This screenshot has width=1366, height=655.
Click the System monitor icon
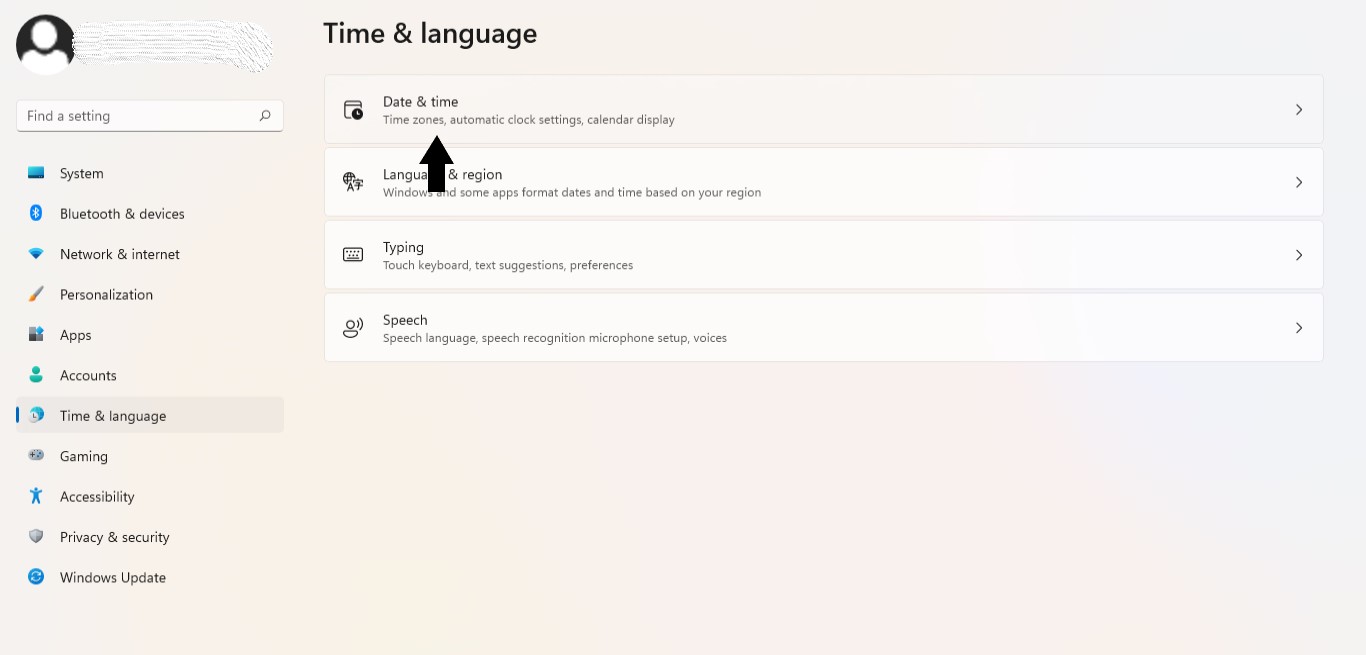[x=36, y=173]
